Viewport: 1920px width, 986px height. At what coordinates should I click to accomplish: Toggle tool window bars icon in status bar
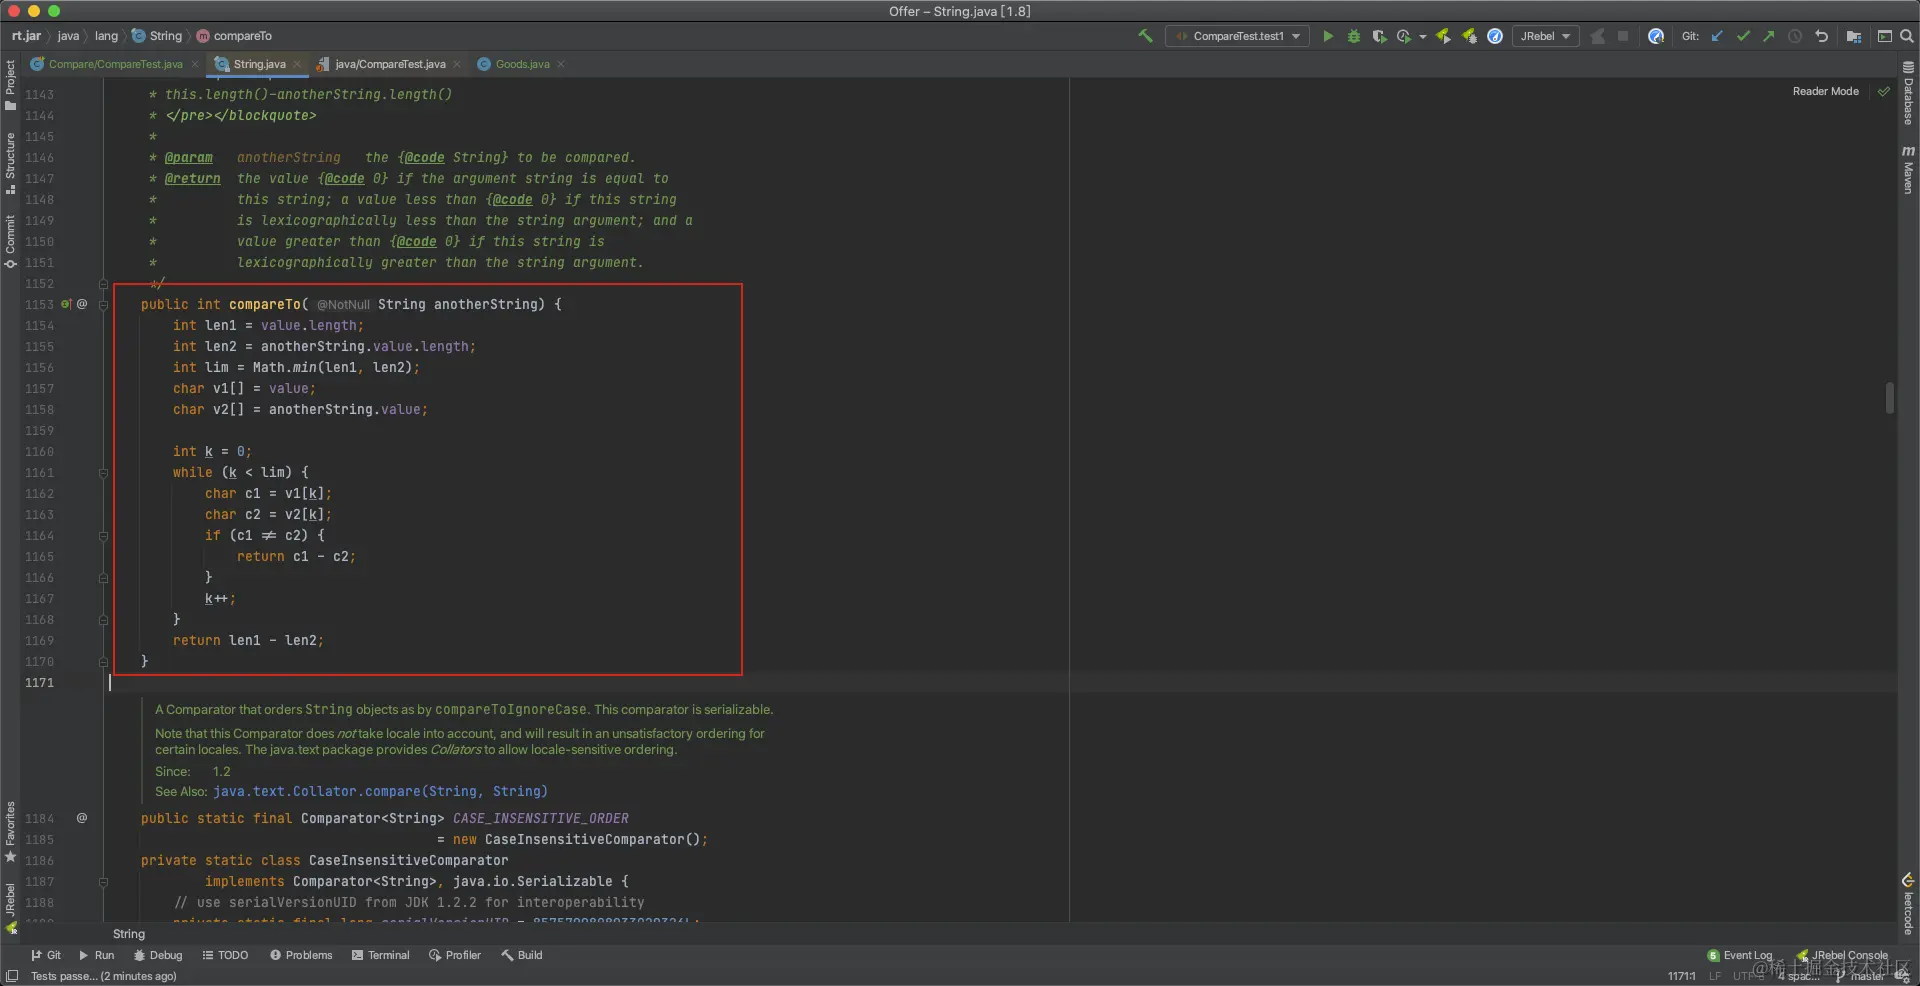click(x=12, y=976)
